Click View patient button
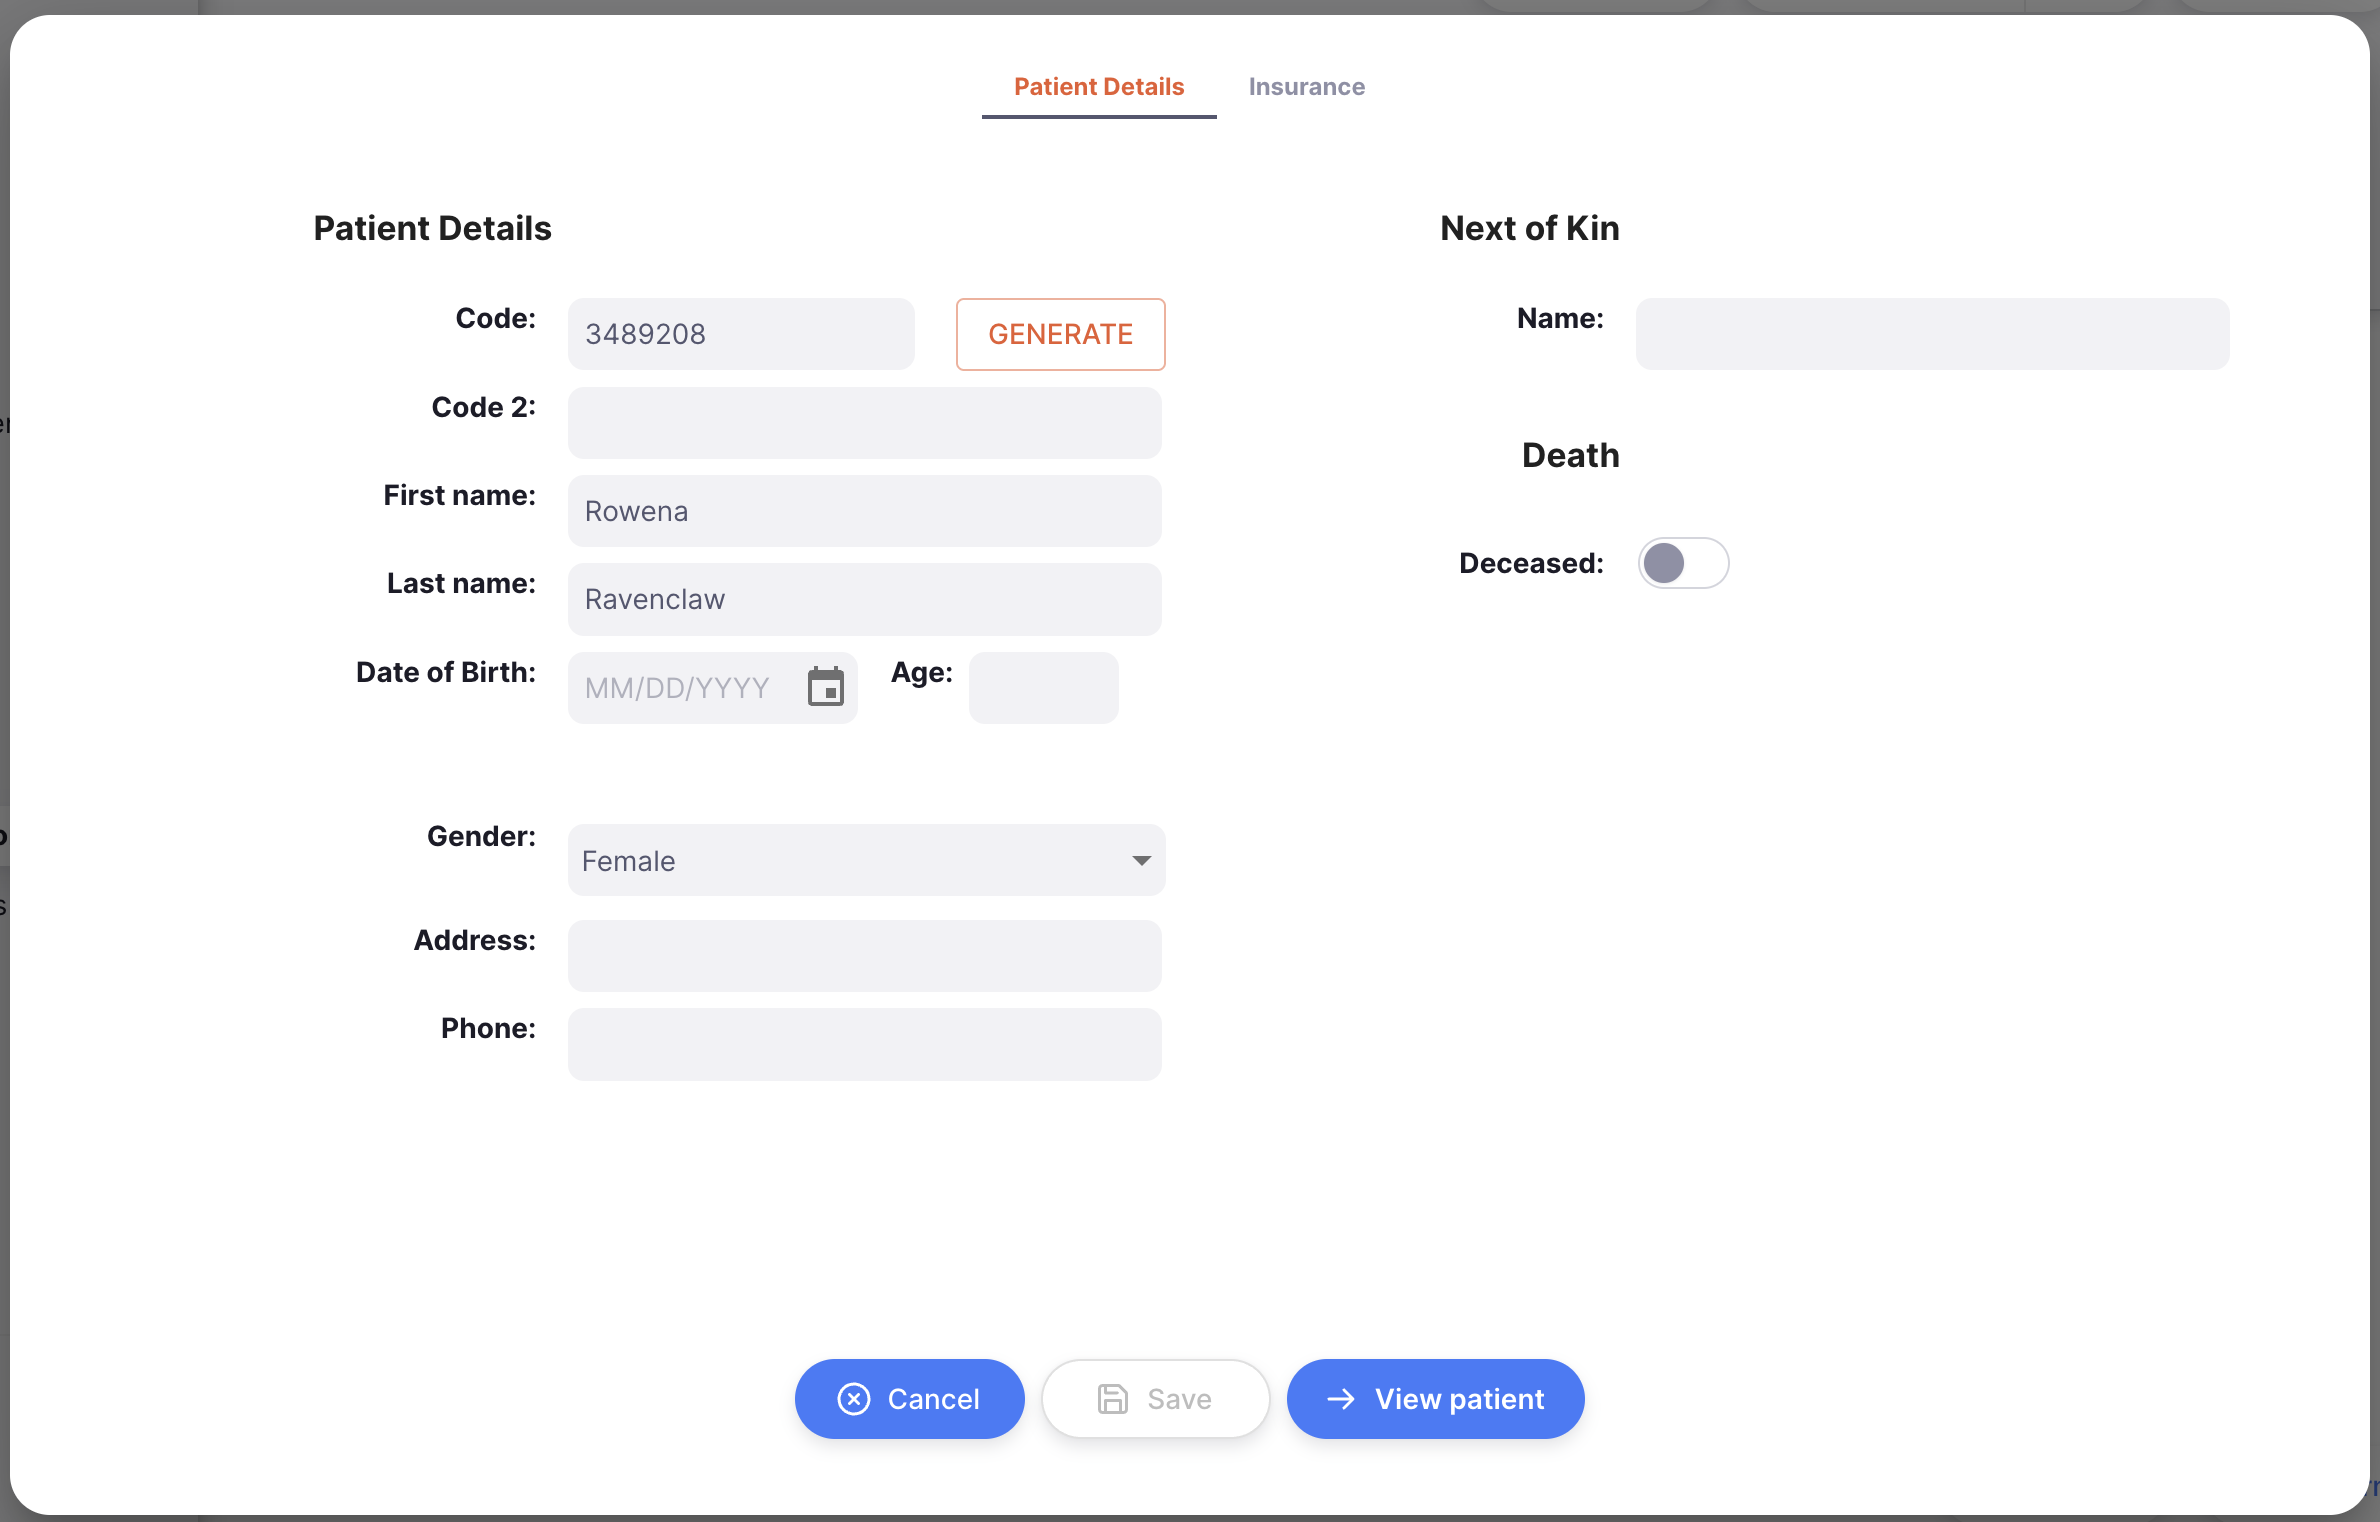 click(x=1435, y=1398)
